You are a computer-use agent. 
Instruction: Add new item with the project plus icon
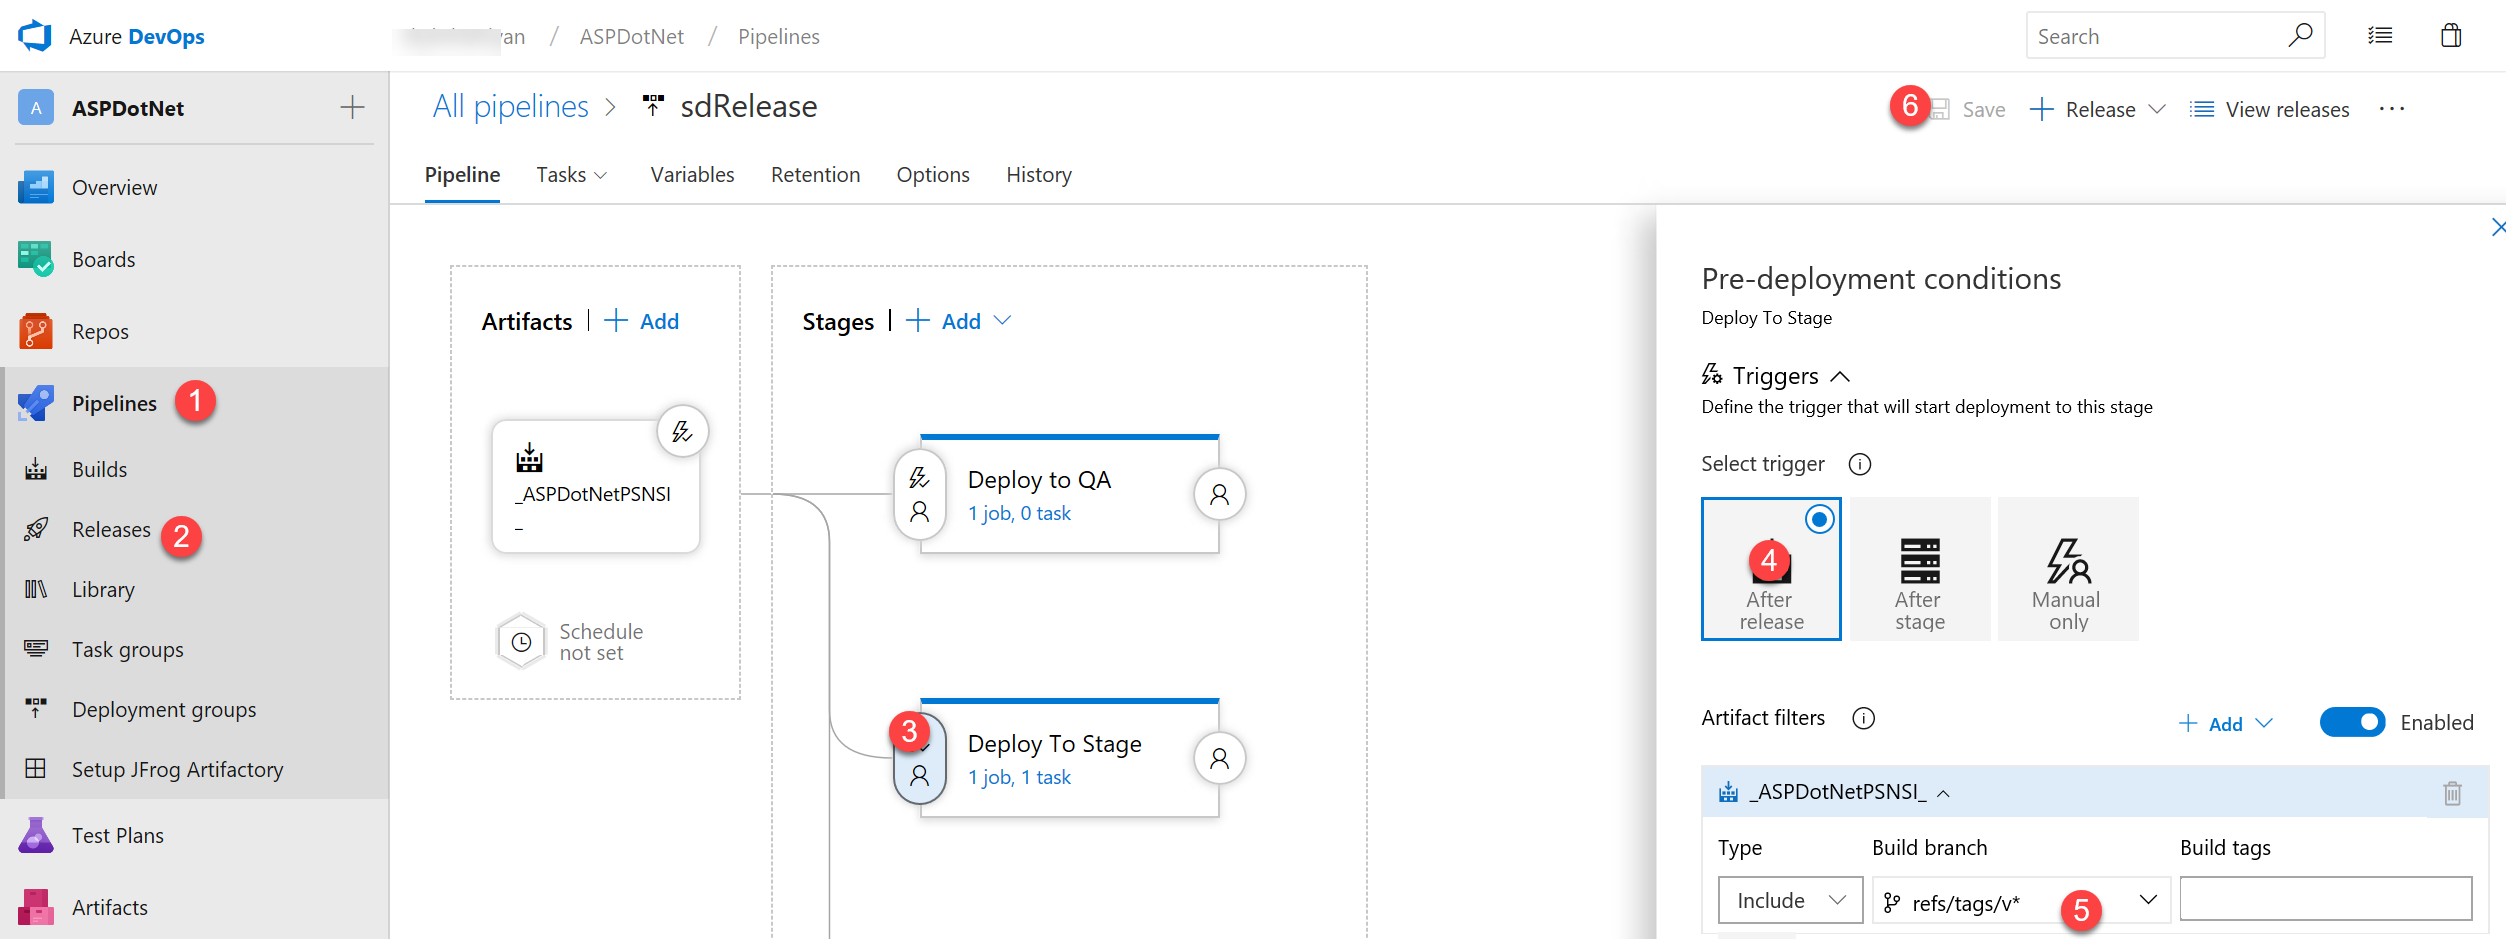(x=352, y=107)
